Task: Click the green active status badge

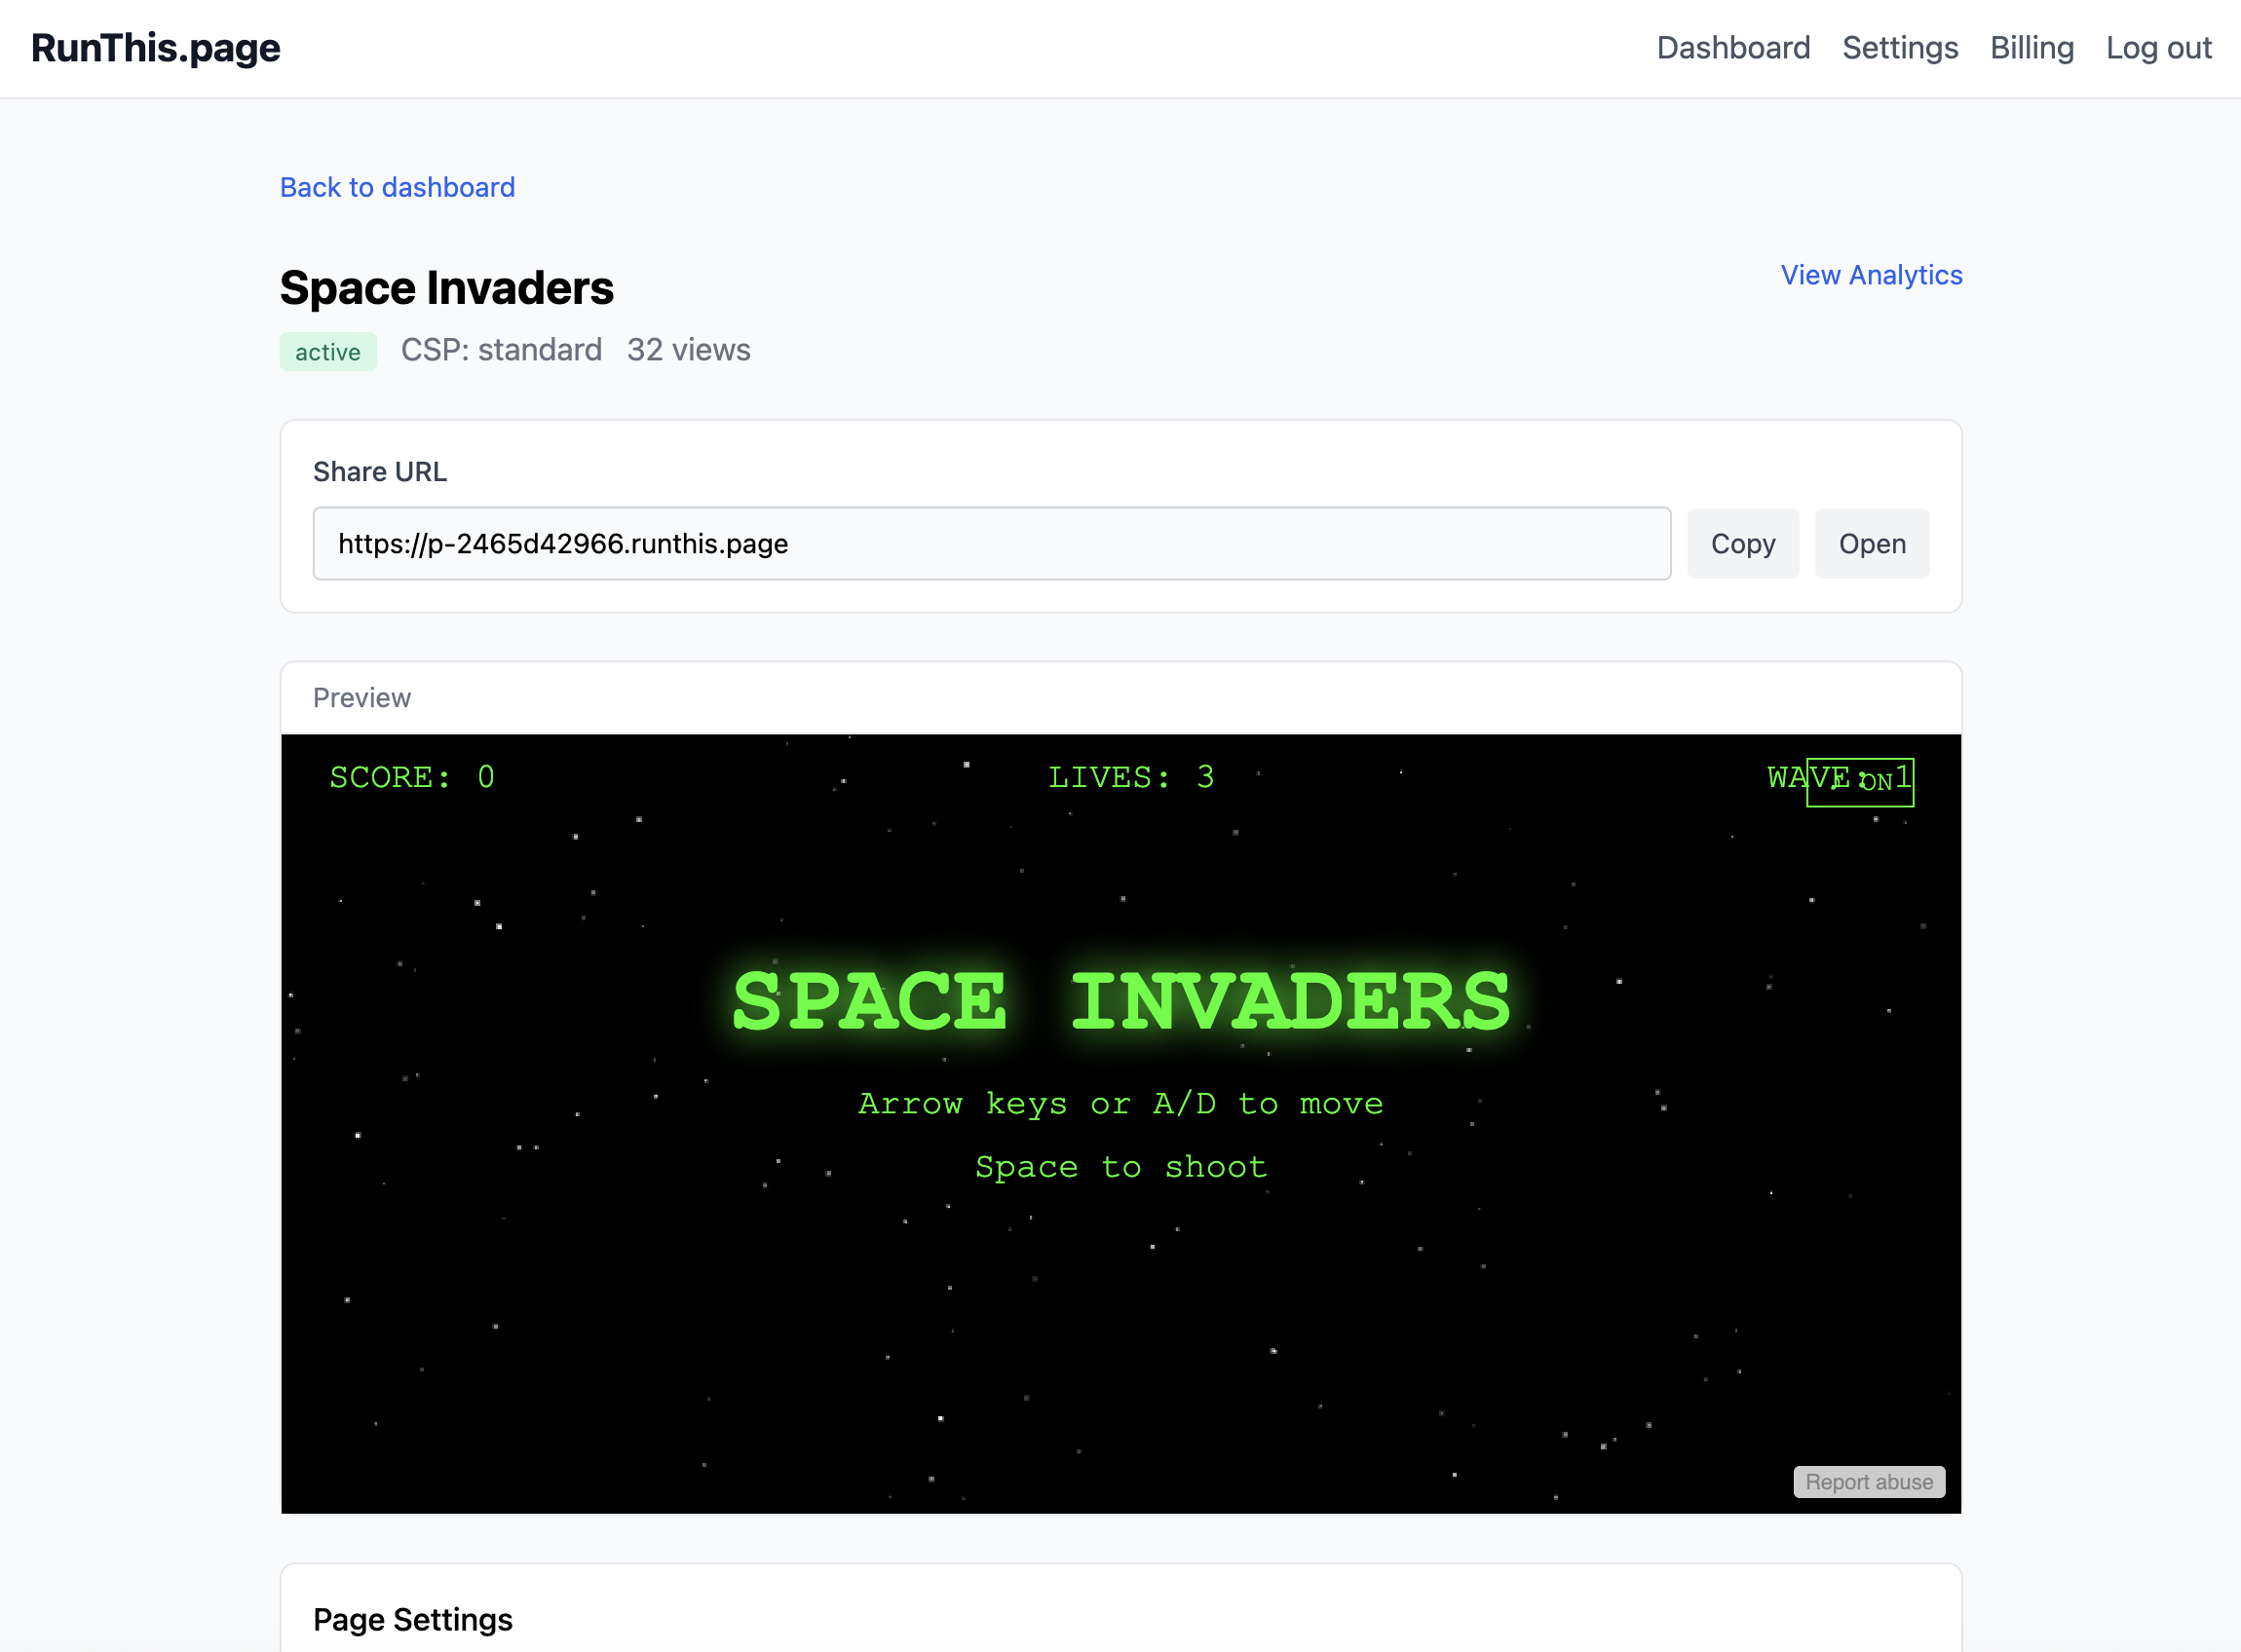Action: pyautogui.click(x=327, y=352)
